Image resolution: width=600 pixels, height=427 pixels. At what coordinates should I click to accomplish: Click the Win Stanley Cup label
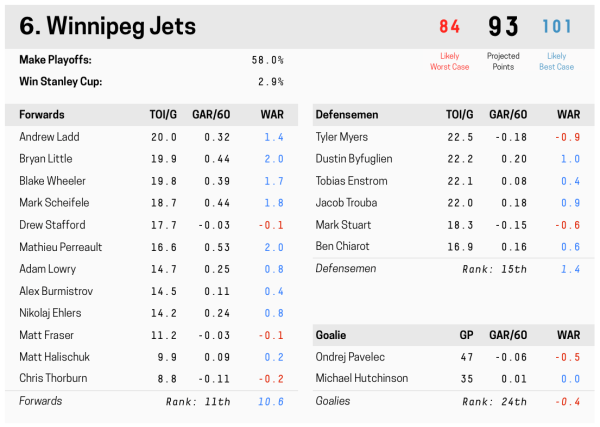coord(60,82)
